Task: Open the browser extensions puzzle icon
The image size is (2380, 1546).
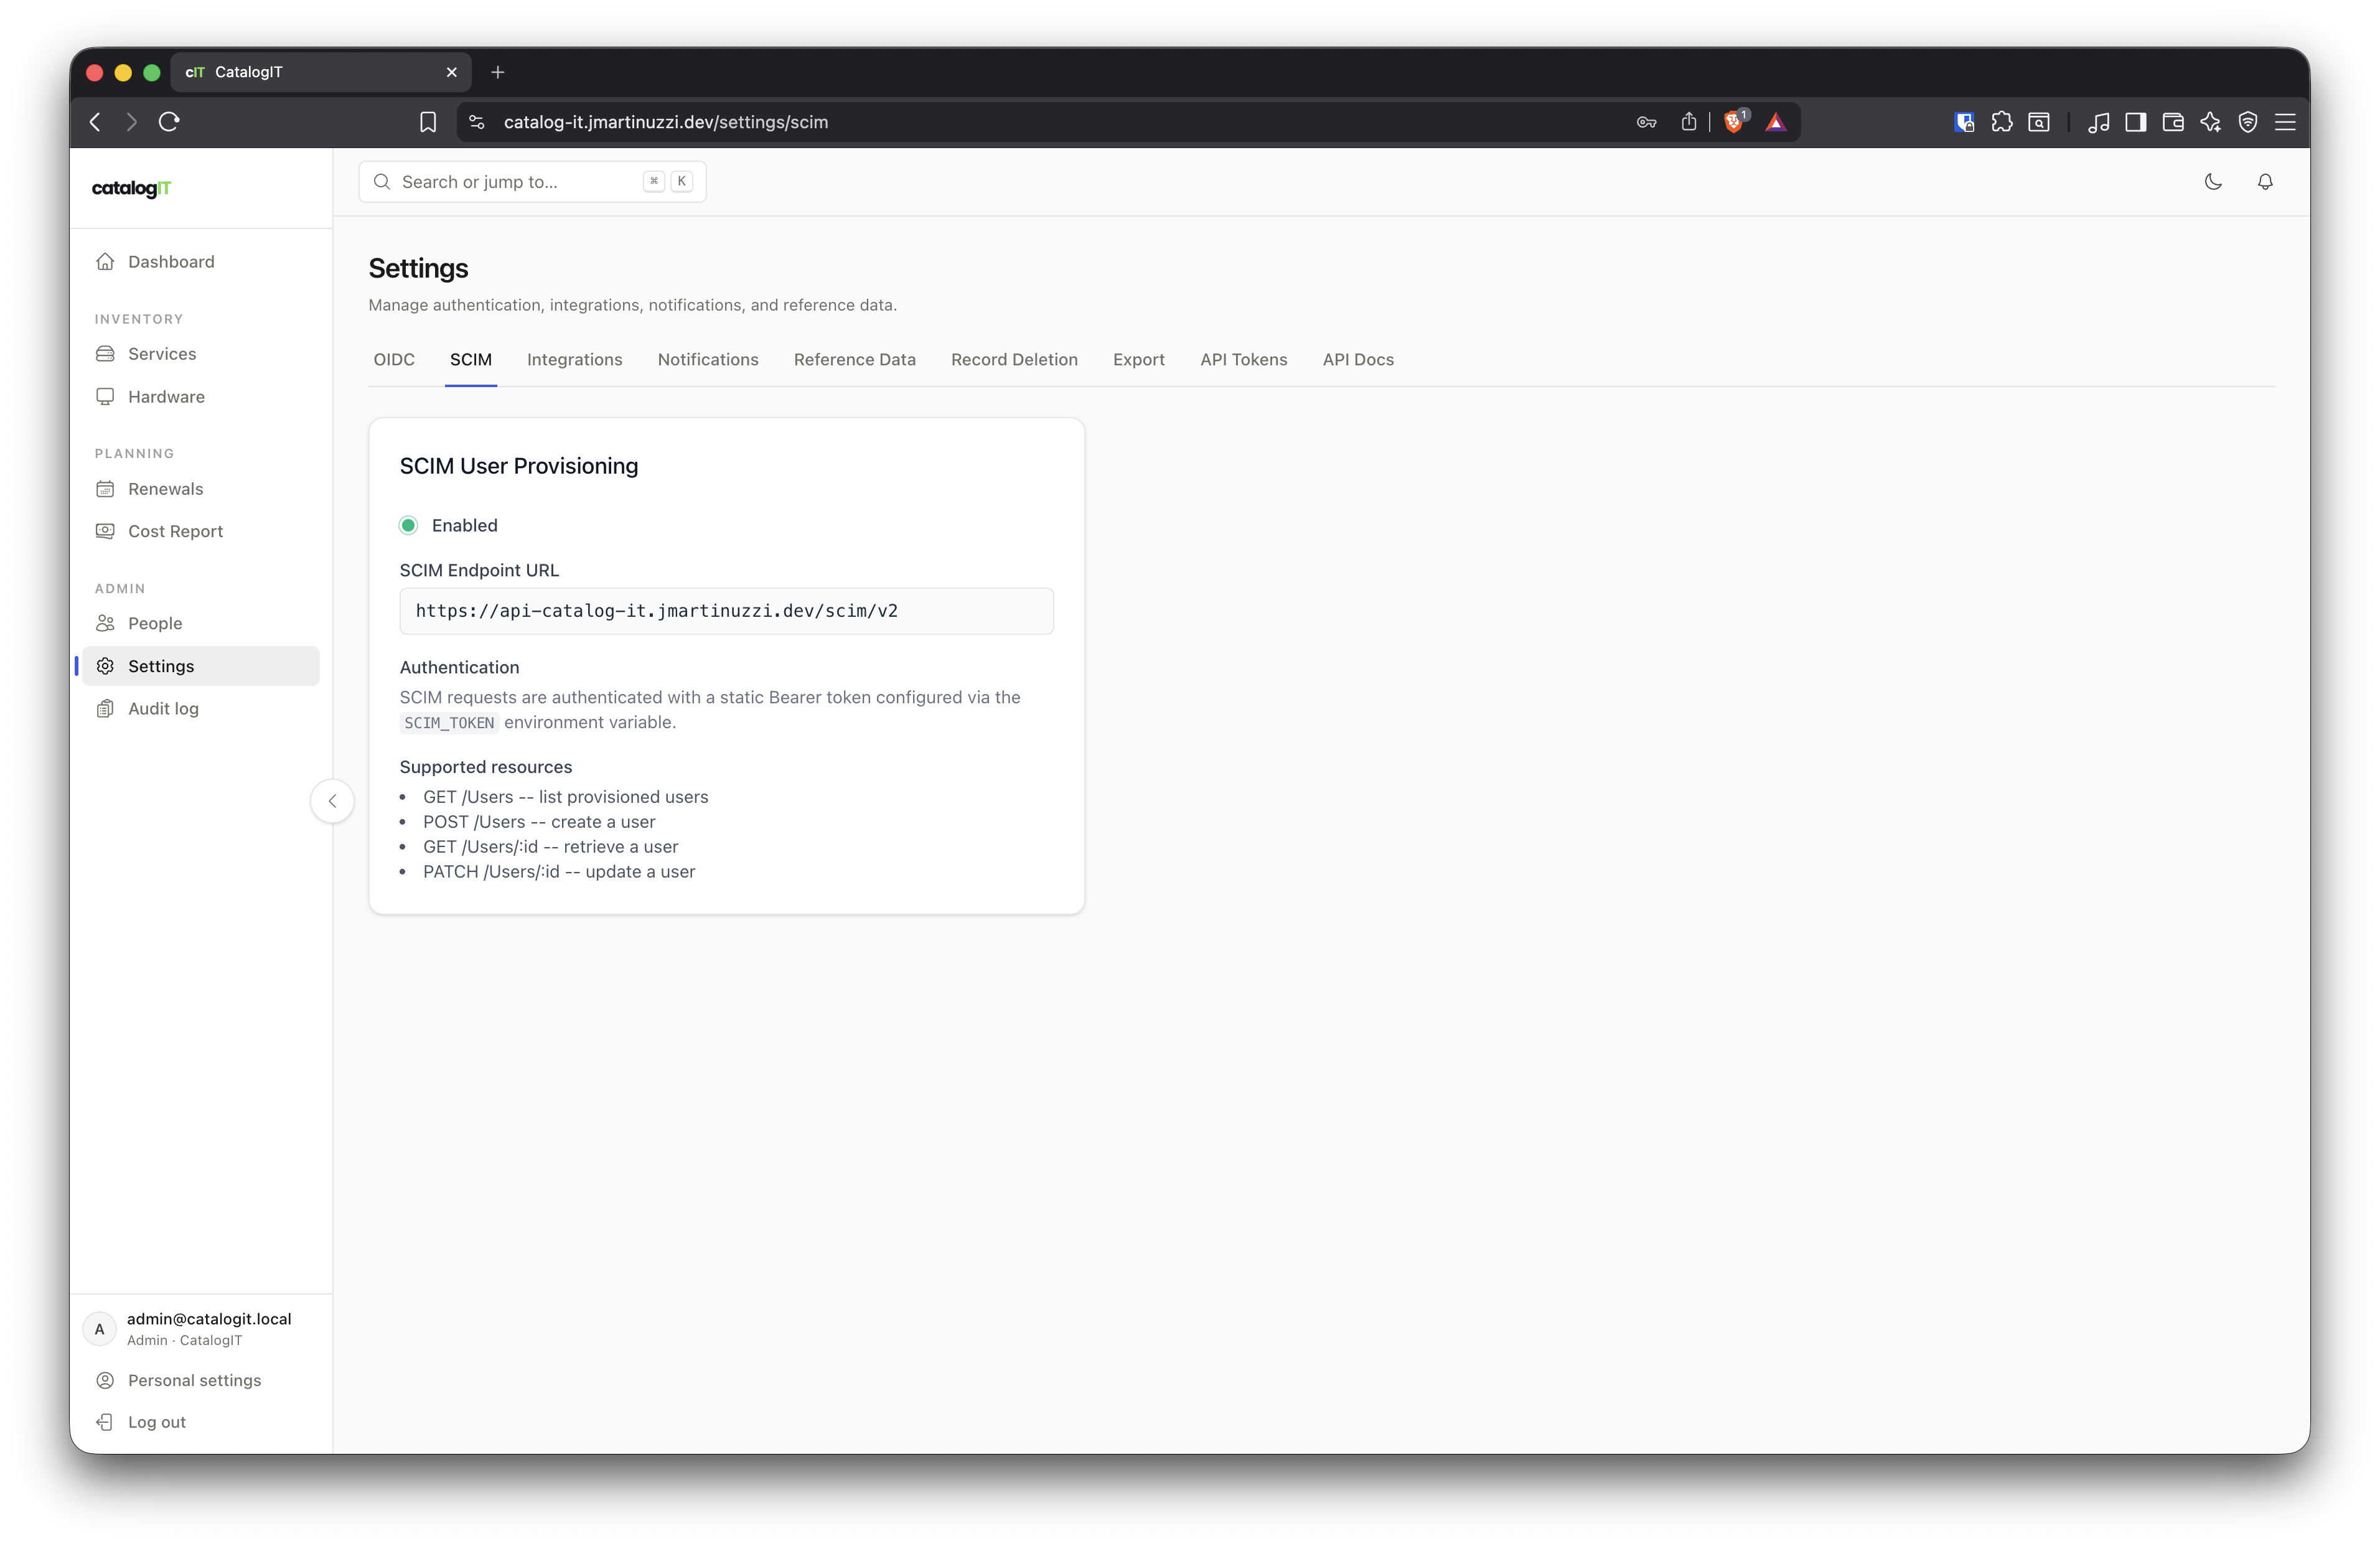Action: [x=2002, y=122]
